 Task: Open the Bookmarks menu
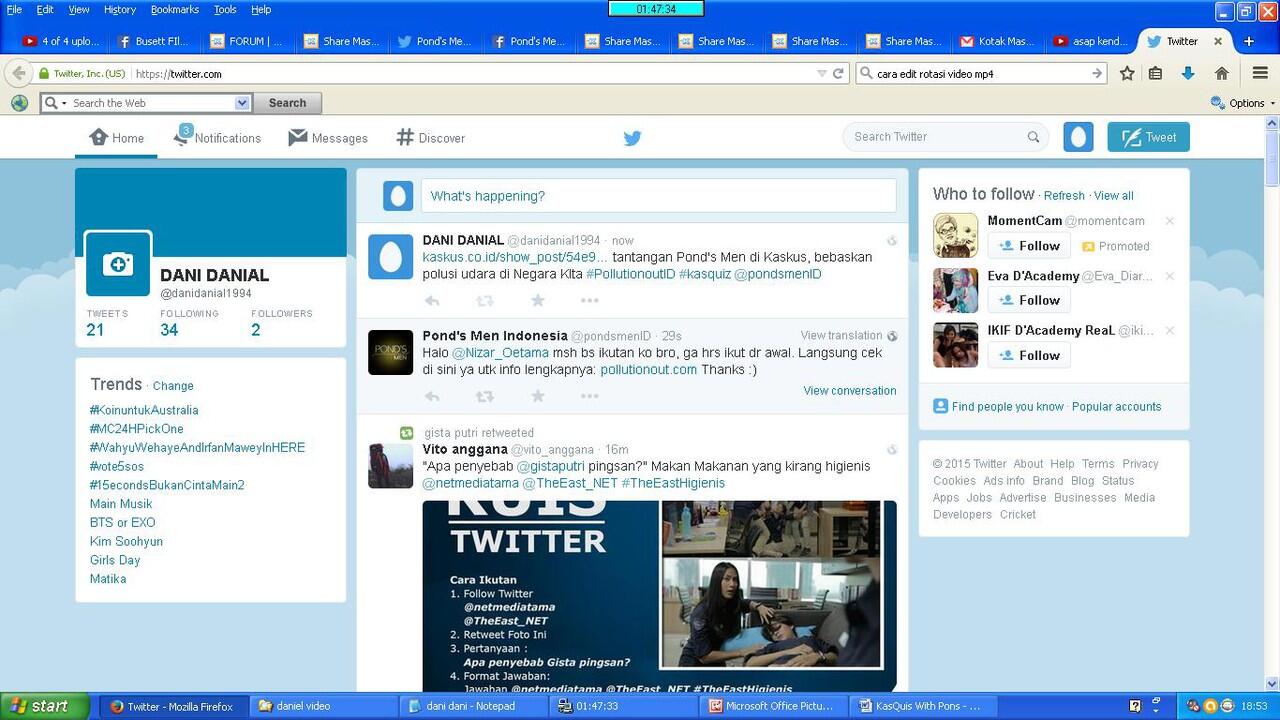point(175,9)
